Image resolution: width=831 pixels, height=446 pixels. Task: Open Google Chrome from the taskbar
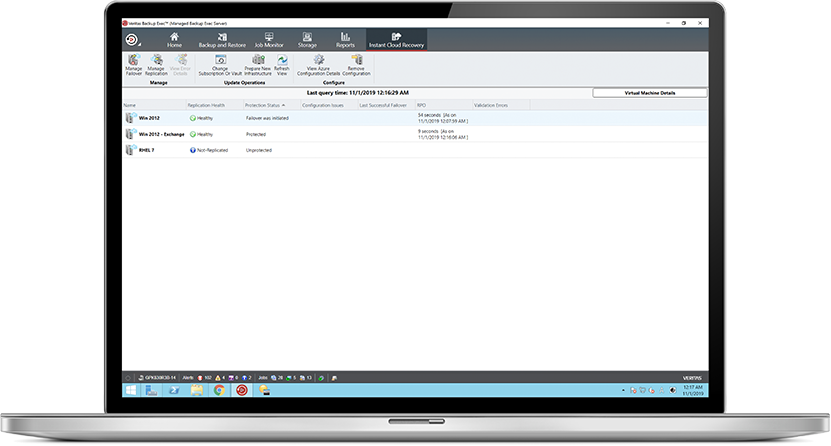coord(218,390)
